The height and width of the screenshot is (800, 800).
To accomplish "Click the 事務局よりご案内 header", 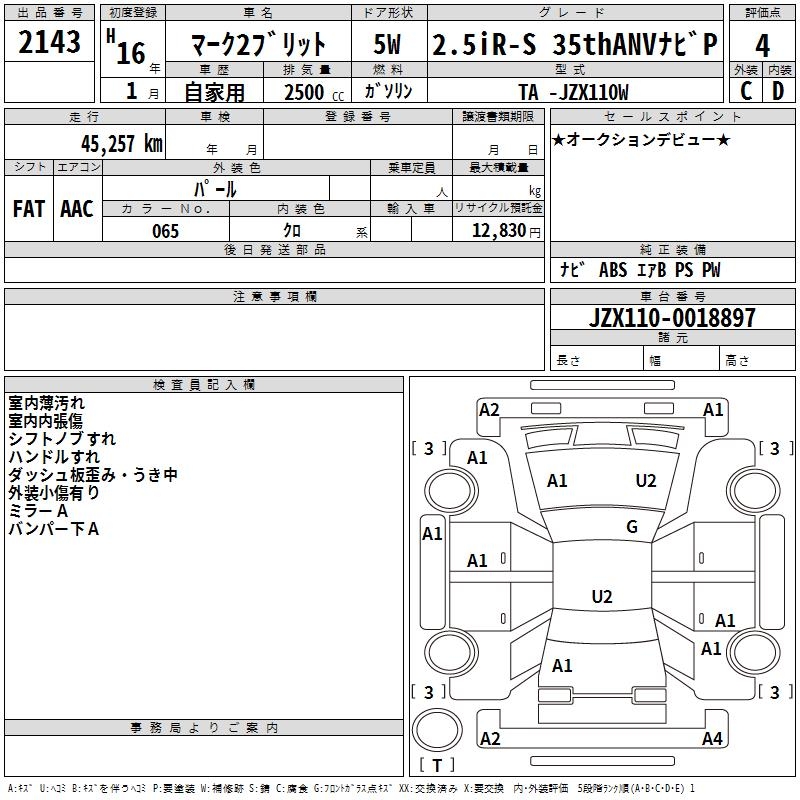I will click(x=204, y=728).
